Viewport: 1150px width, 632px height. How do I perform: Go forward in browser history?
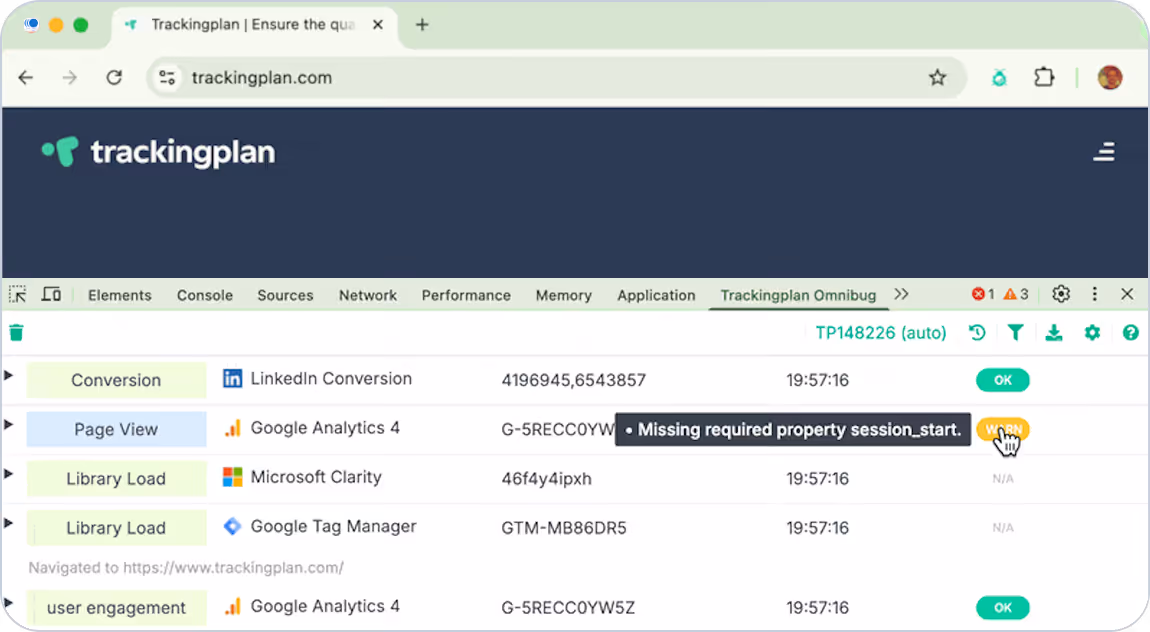pyautogui.click(x=70, y=78)
